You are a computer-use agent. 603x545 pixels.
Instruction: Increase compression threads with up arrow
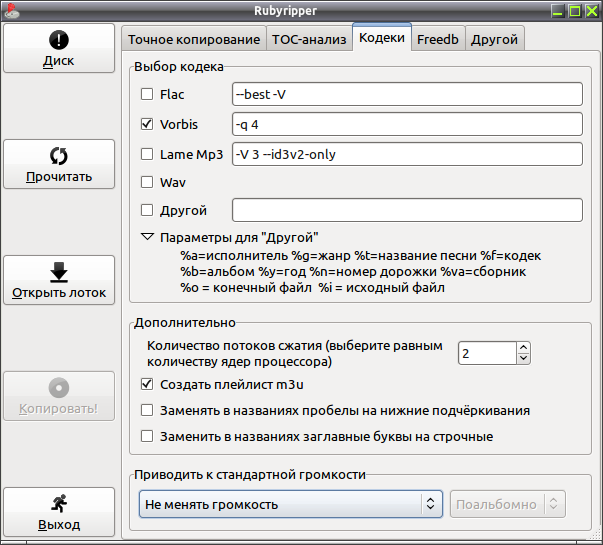[x=523, y=347]
